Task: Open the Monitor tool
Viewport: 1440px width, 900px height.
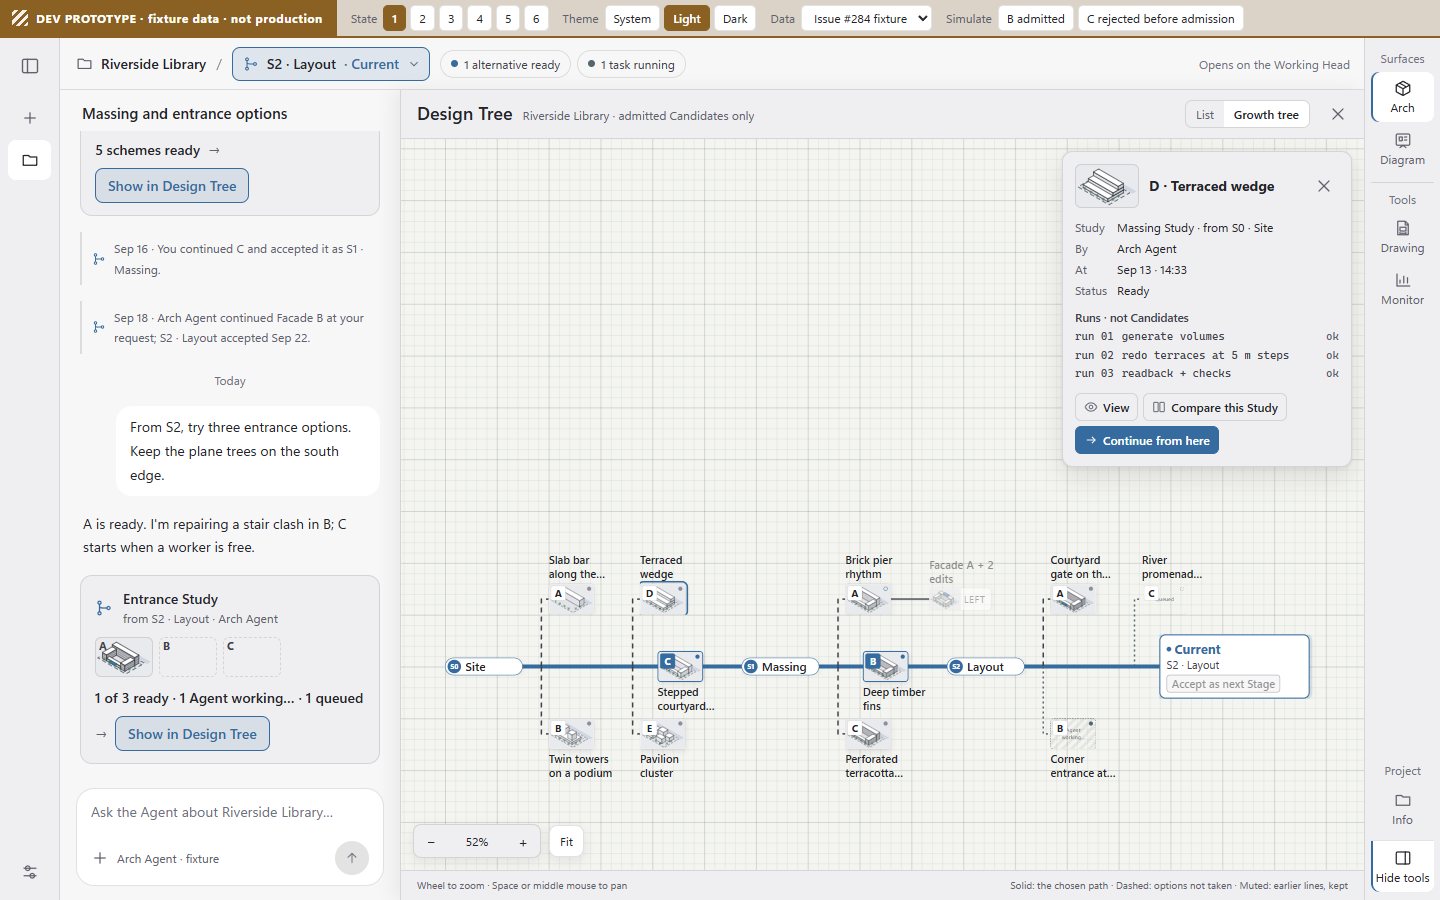Action: tap(1402, 289)
